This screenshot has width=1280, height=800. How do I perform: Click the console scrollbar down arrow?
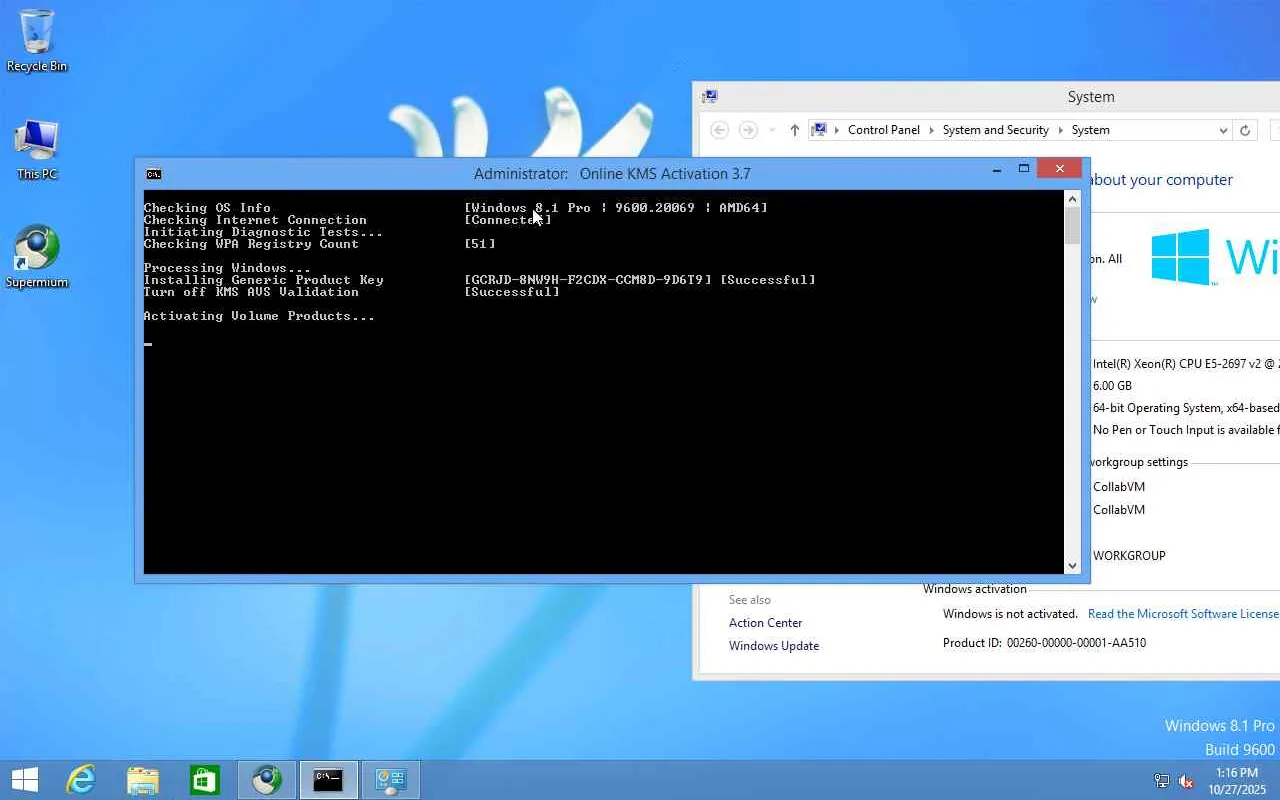pos(1073,566)
